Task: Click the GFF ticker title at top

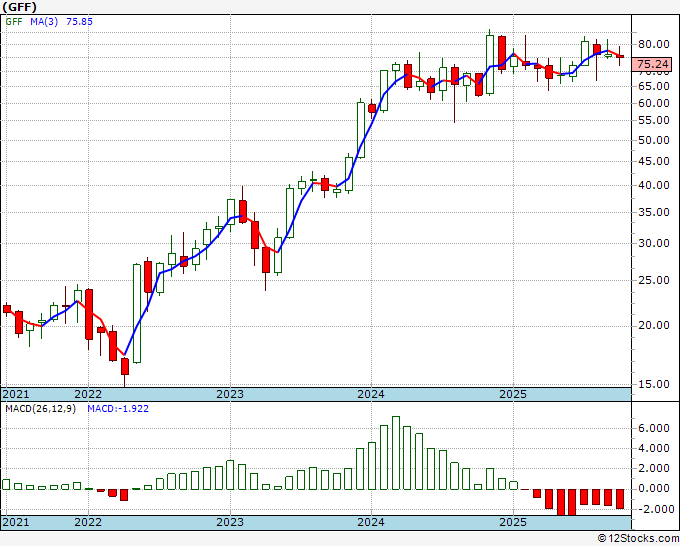Action: pos(20,7)
